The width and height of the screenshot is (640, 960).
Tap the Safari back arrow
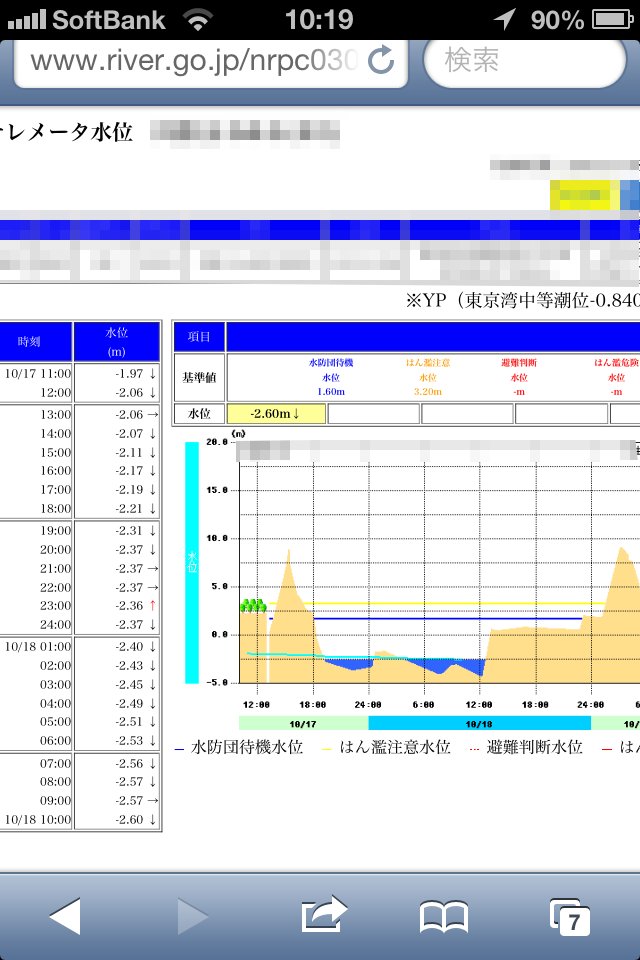click(65, 916)
